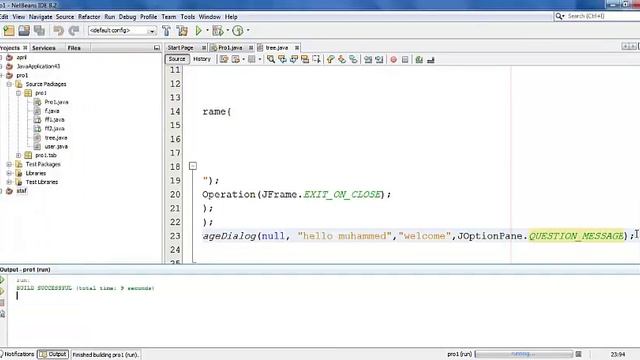Click the Find Selection magnifier icon
The height and width of the screenshot is (360, 640).
coord(271,60)
